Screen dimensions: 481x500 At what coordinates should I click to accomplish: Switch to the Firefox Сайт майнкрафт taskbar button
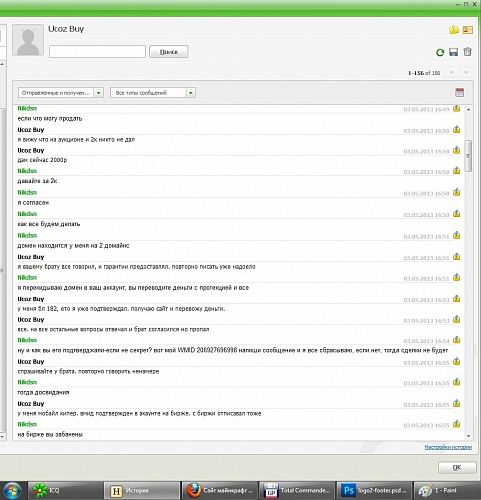[x=220, y=491]
